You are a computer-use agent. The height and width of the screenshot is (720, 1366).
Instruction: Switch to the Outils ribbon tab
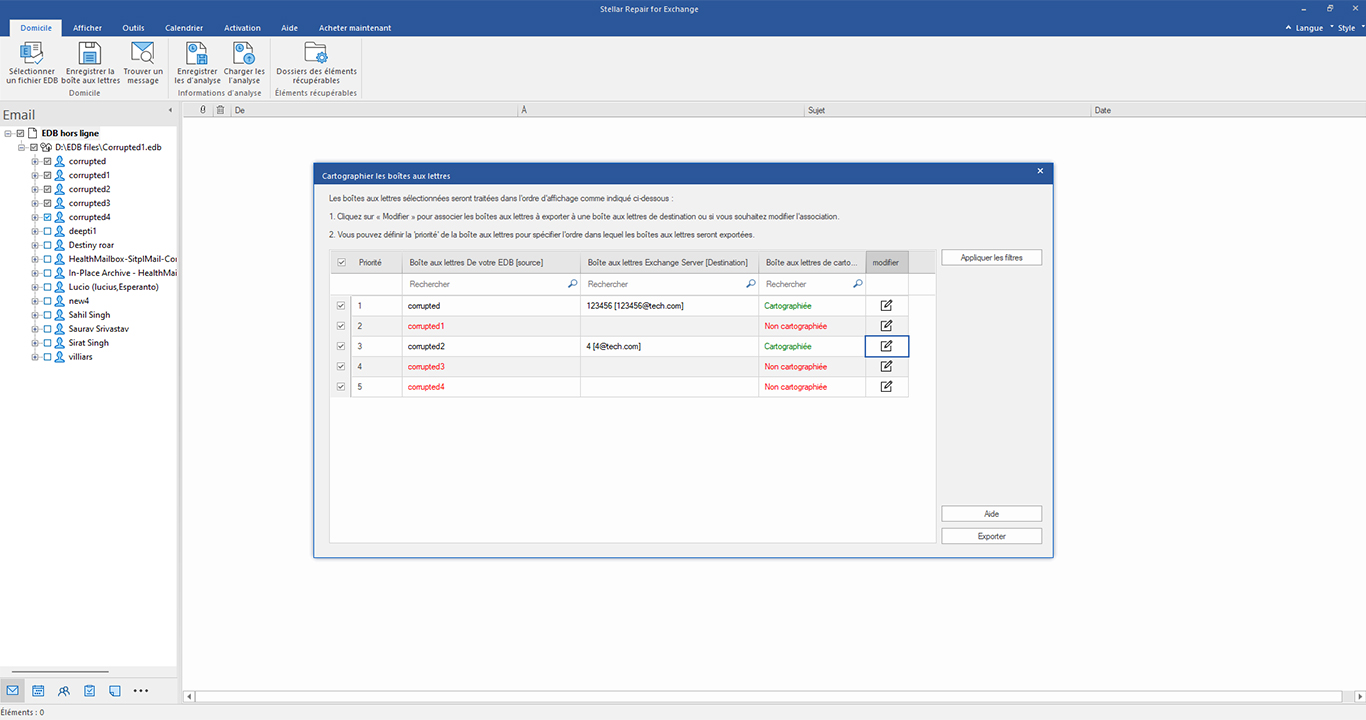[x=133, y=28]
